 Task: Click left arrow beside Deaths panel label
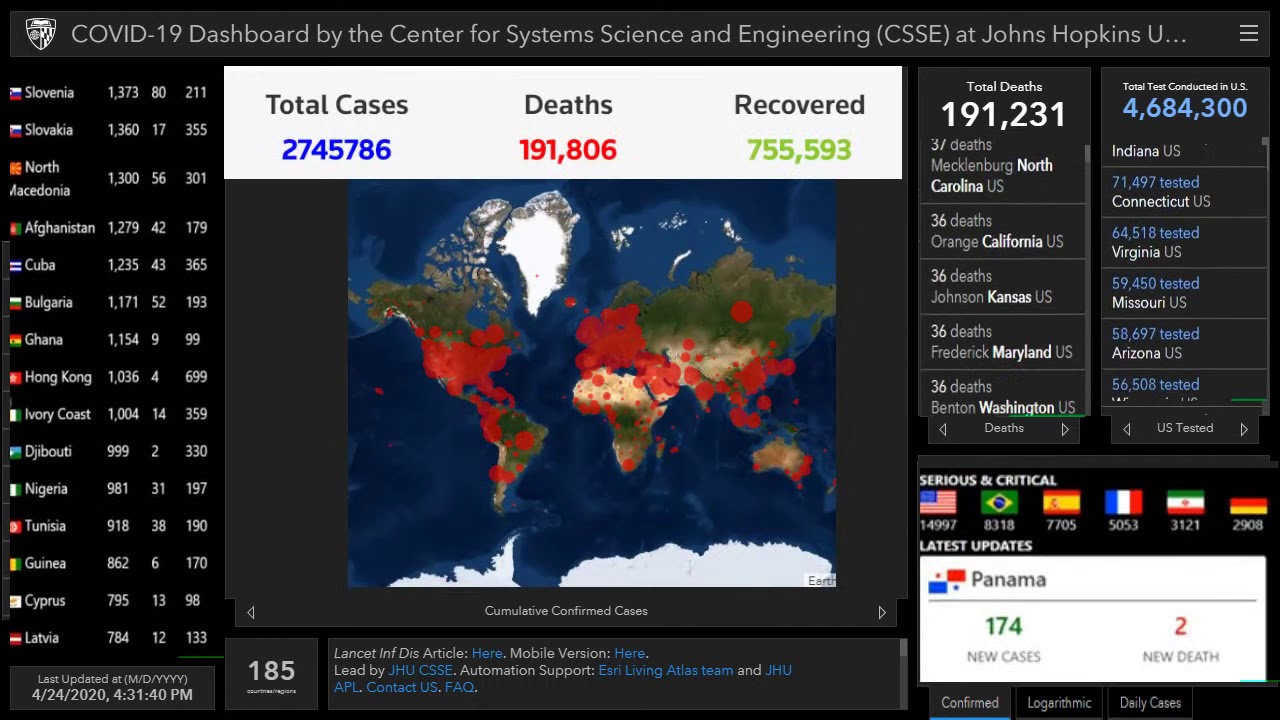(942, 429)
